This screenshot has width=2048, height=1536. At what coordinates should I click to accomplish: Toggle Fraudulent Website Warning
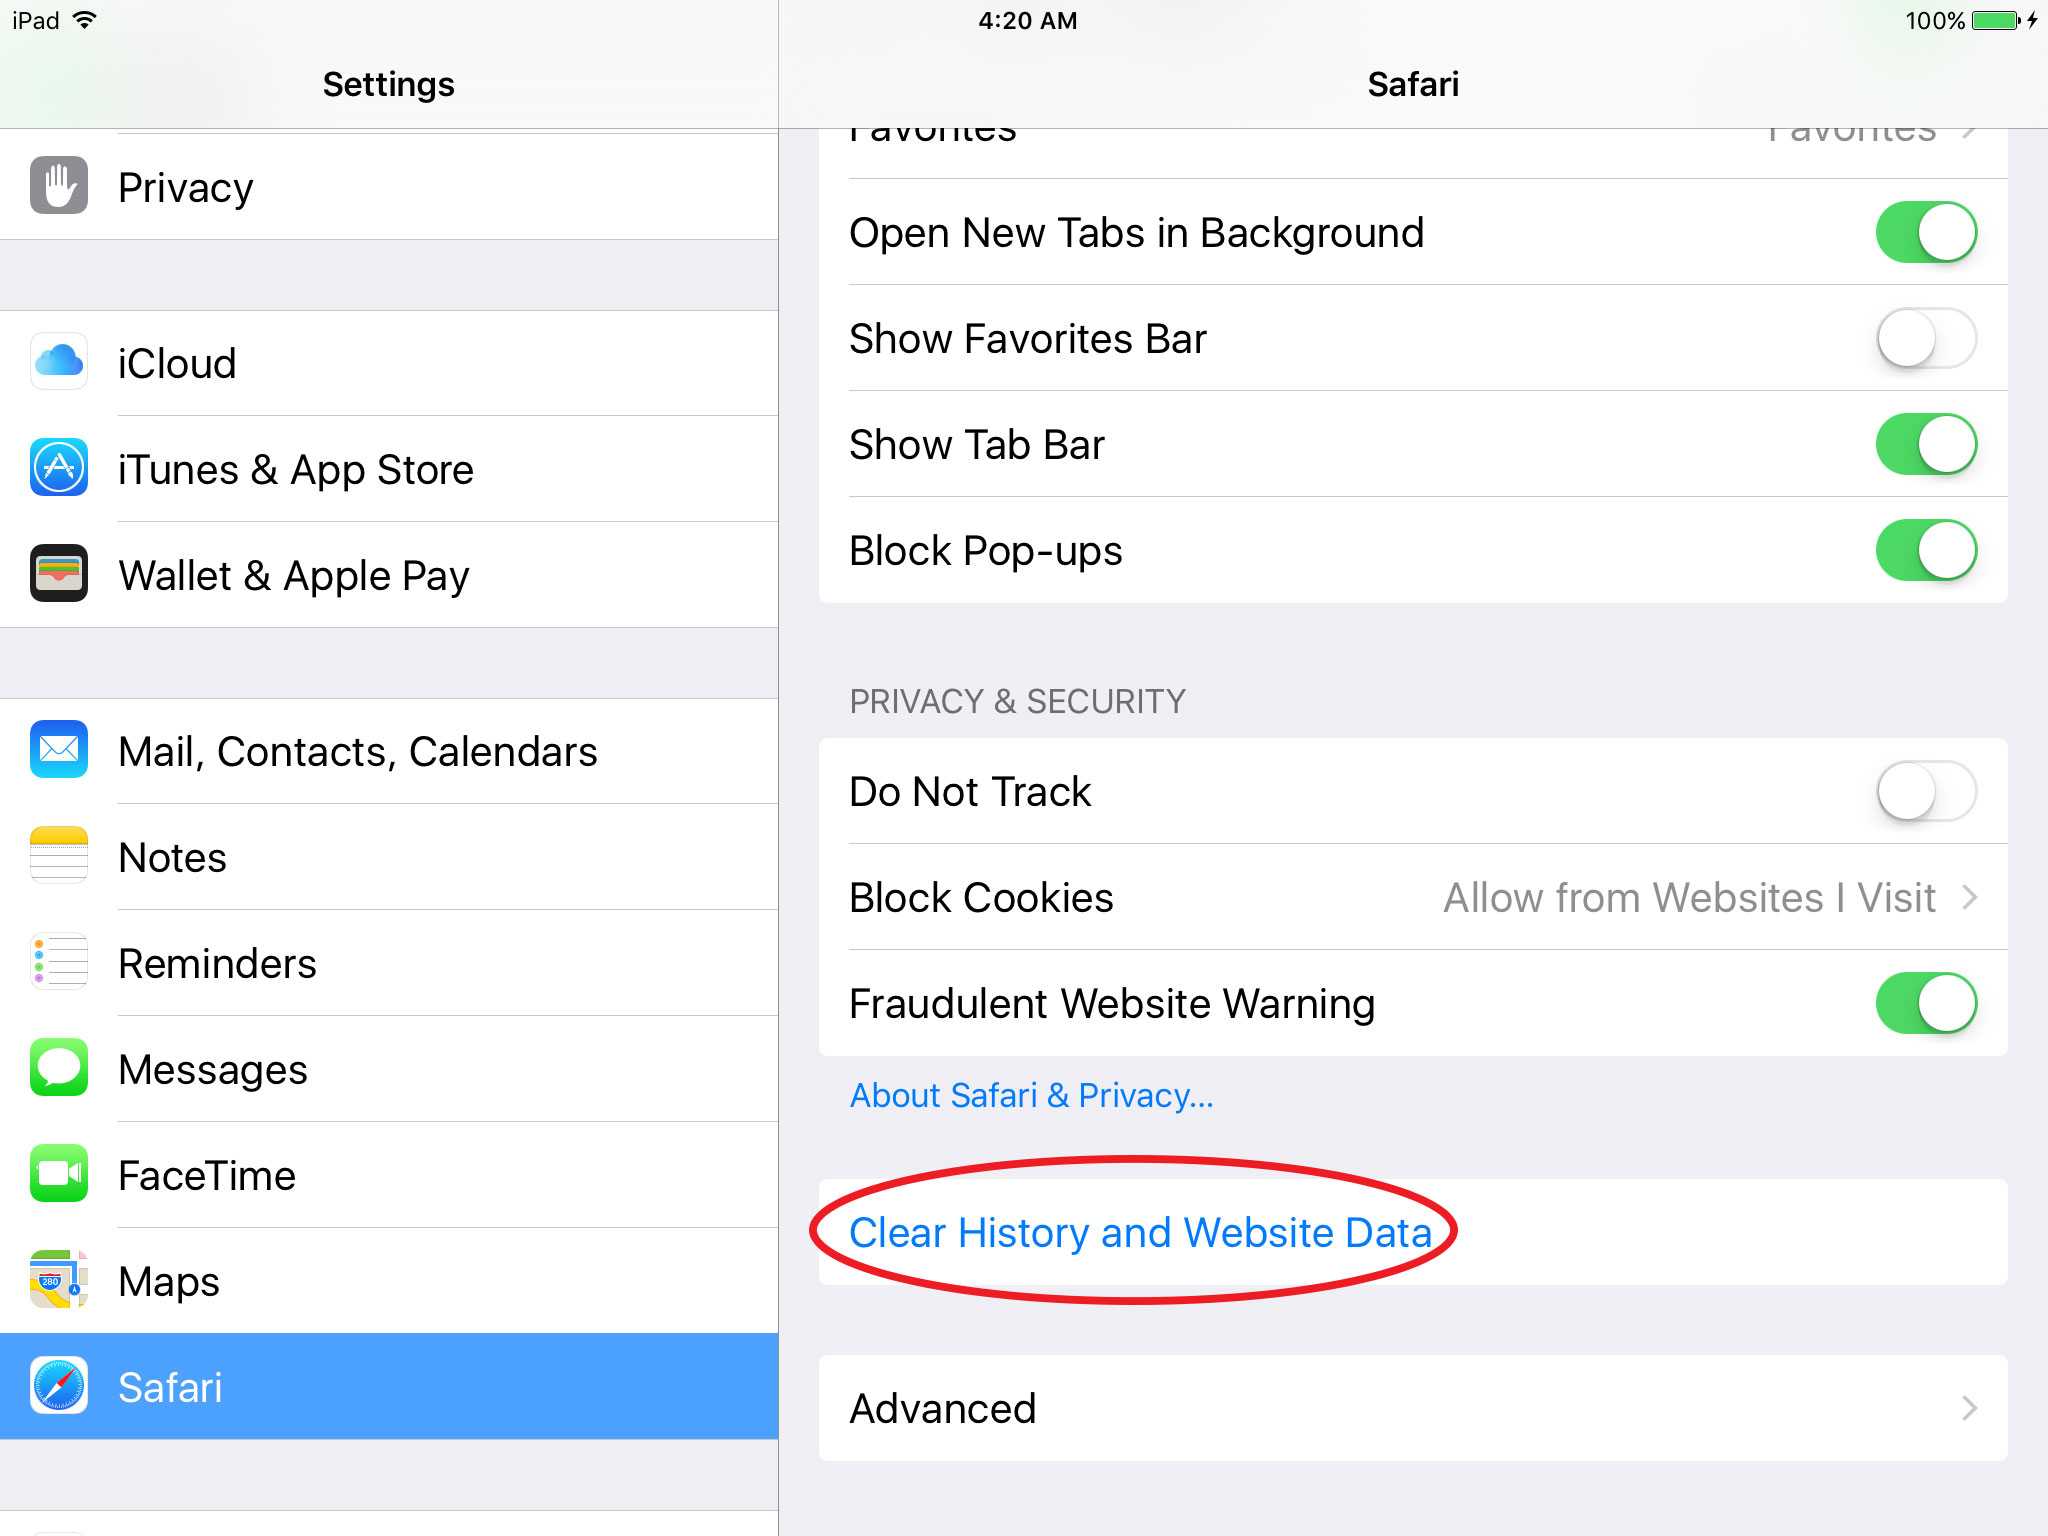click(1930, 1005)
